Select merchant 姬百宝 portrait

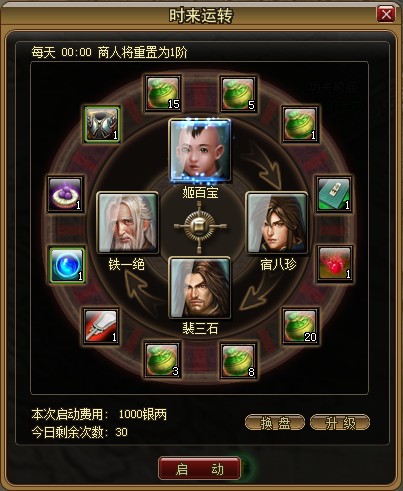(x=200, y=151)
